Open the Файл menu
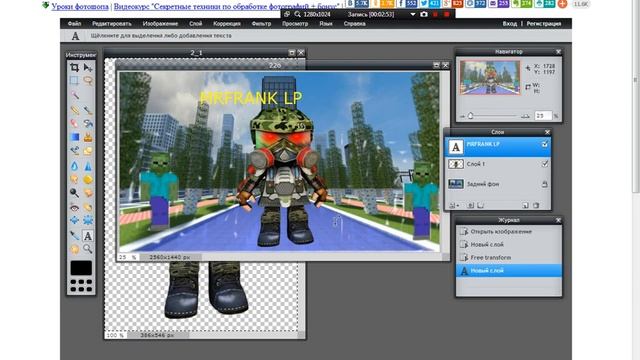 pyautogui.click(x=74, y=24)
